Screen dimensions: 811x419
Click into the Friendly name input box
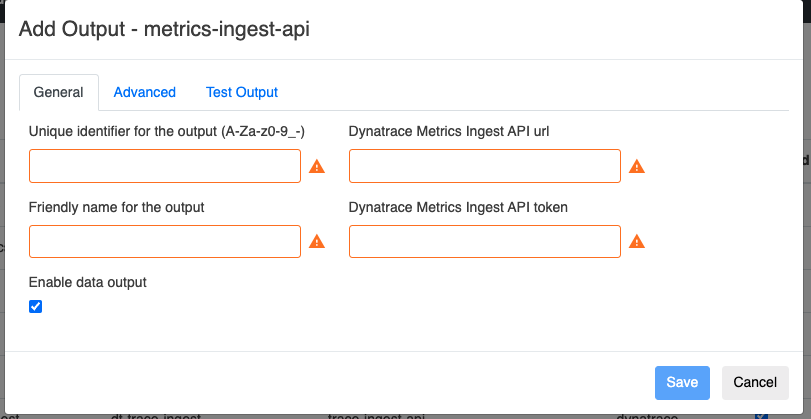[x=165, y=241]
